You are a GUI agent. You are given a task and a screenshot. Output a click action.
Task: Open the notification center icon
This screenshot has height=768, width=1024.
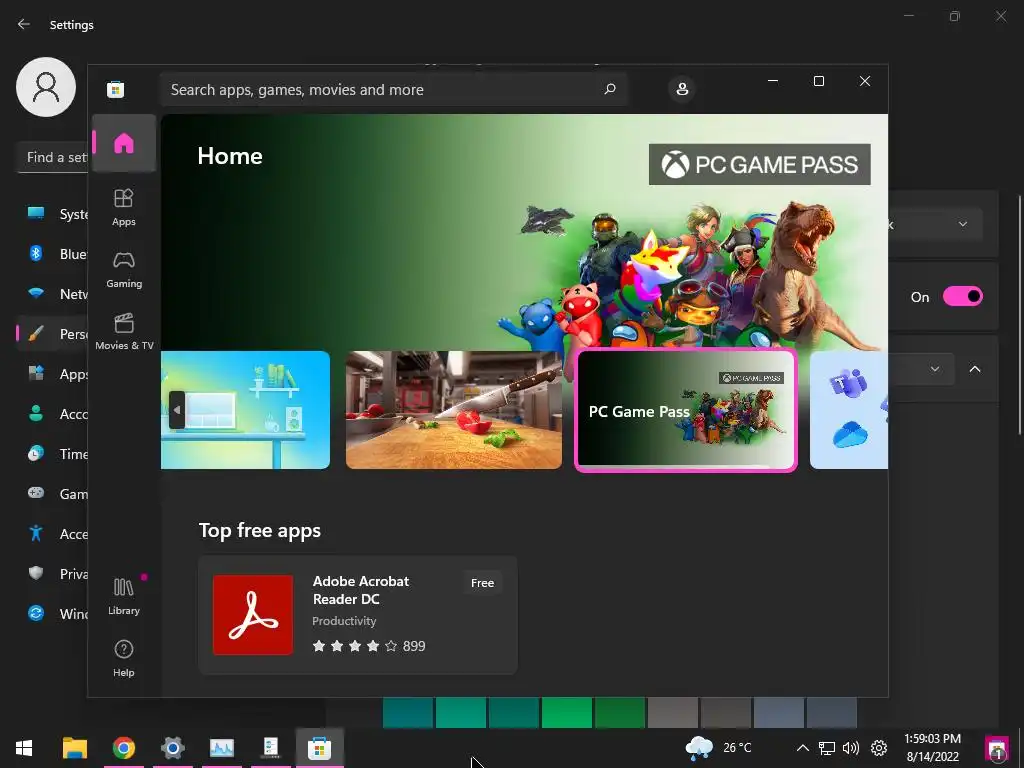point(997,748)
